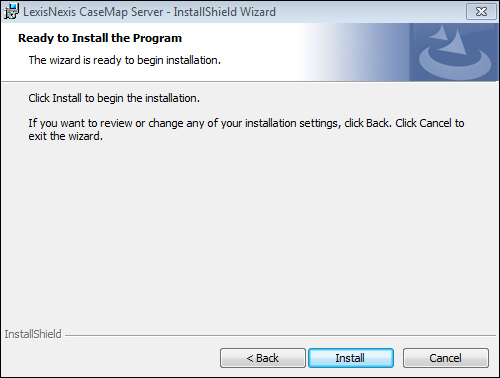
Task: Go back using the < Back button
Action: [x=263, y=358]
